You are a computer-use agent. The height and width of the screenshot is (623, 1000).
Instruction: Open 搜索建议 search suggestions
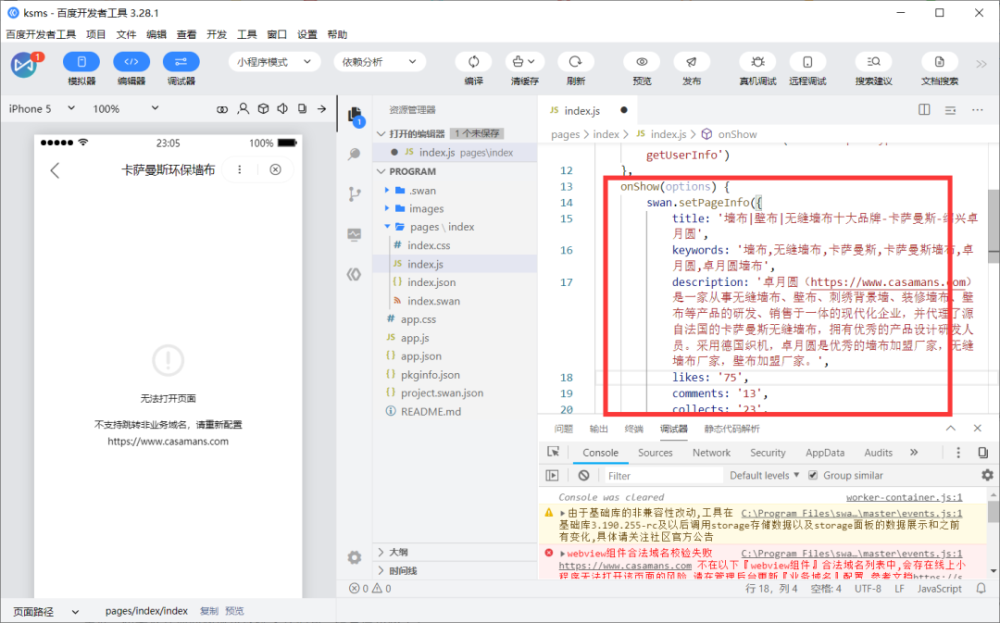click(x=874, y=62)
